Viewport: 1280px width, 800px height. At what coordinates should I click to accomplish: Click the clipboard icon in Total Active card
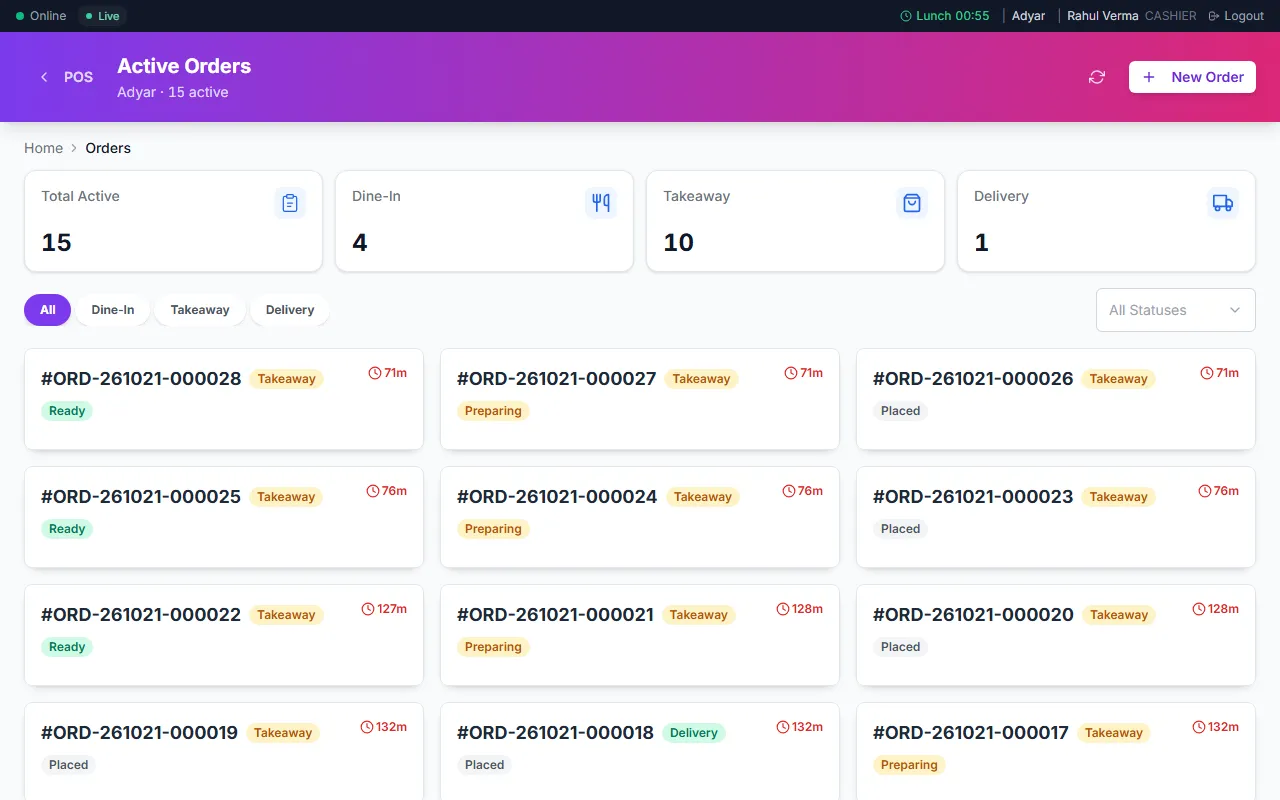click(290, 203)
